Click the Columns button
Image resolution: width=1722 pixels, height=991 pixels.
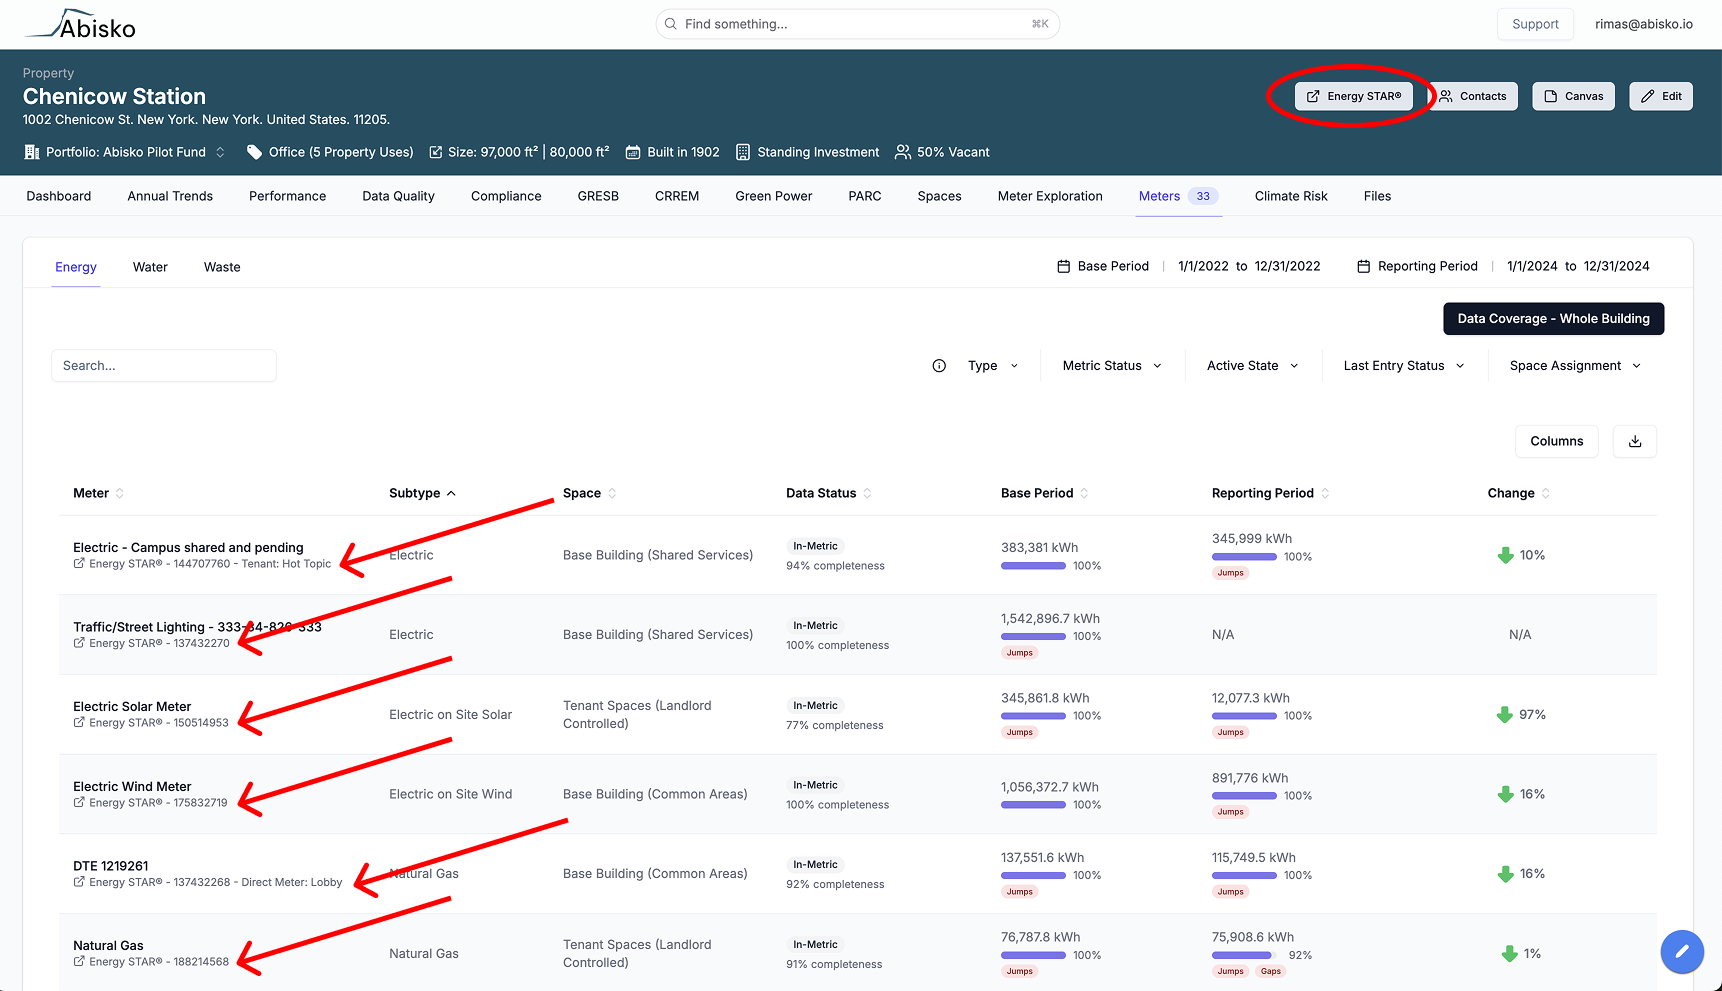coord(1556,441)
